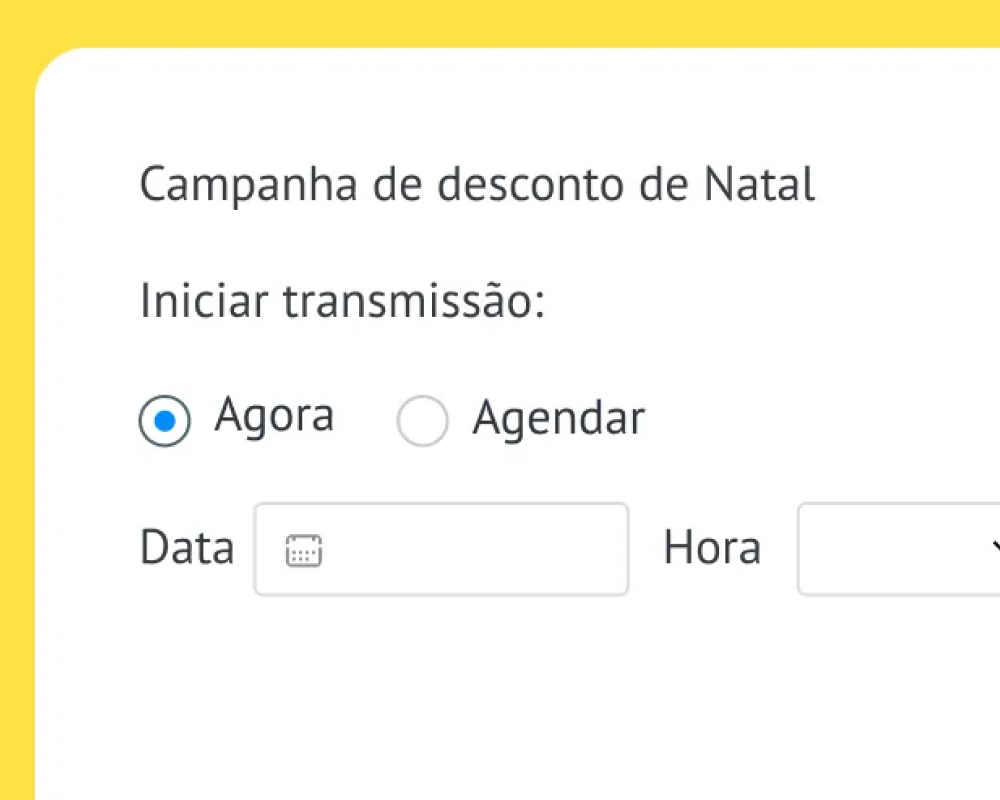Focus the Data date input field
Screen dimensions: 1000x800
tap(470, 549)
